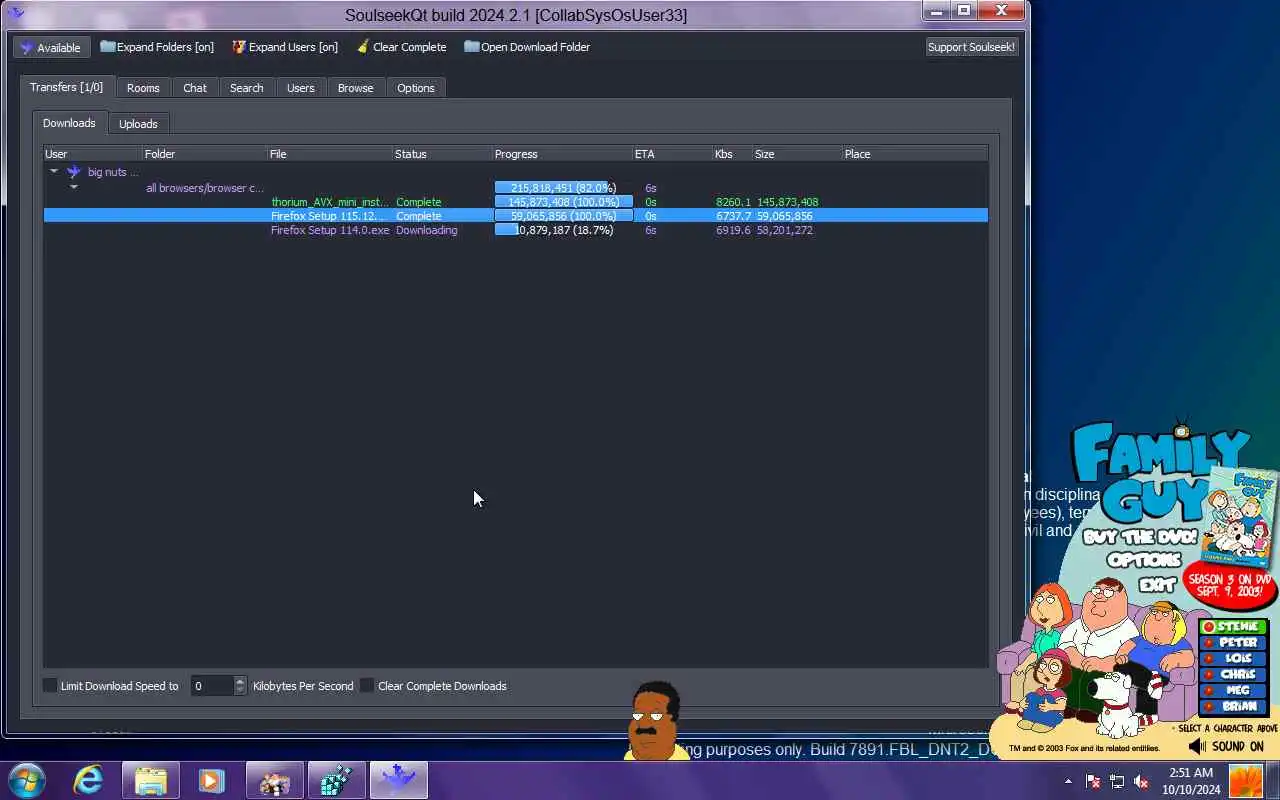Open Windows Media Player from taskbar
The width and height of the screenshot is (1280, 800).
click(211, 780)
